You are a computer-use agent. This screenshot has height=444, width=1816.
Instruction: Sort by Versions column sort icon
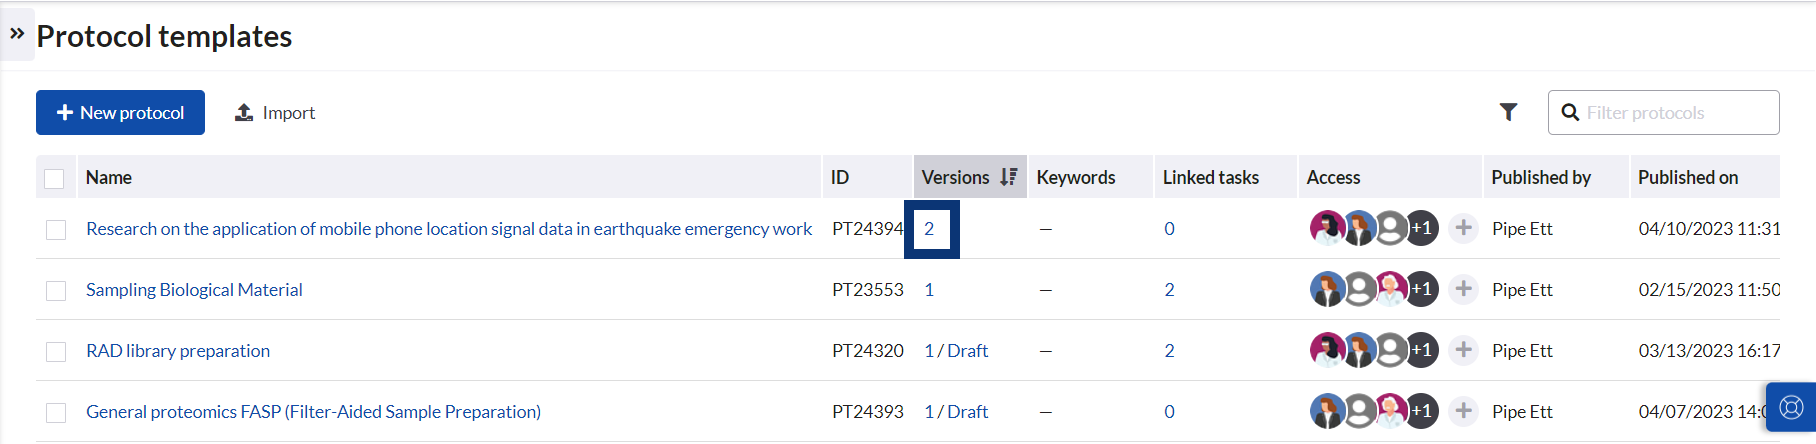[1008, 177]
